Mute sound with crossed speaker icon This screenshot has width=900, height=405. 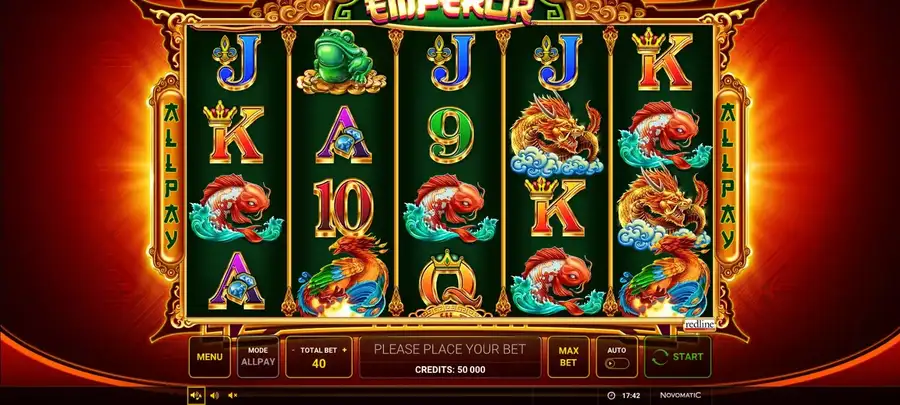[232, 395]
